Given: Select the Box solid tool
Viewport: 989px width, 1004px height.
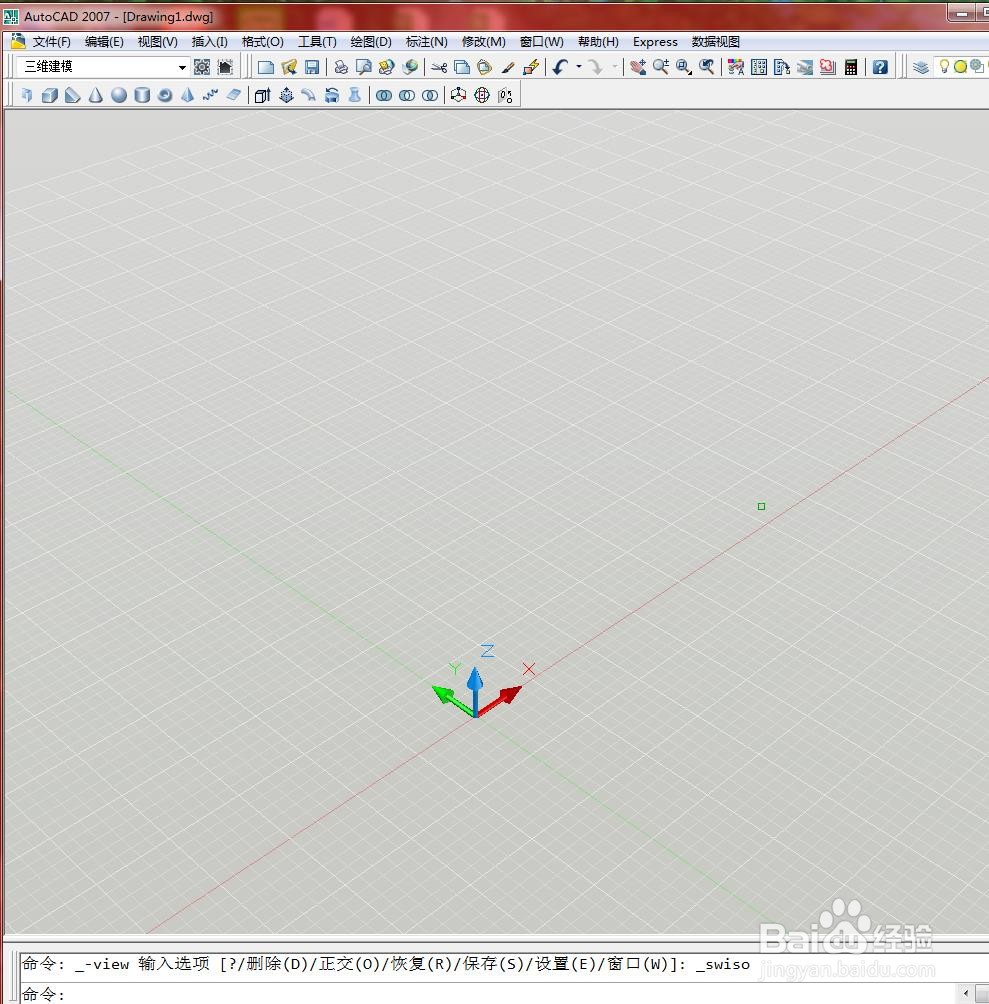Looking at the screenshot, I should pyautogui.click(x=49, y=95).
